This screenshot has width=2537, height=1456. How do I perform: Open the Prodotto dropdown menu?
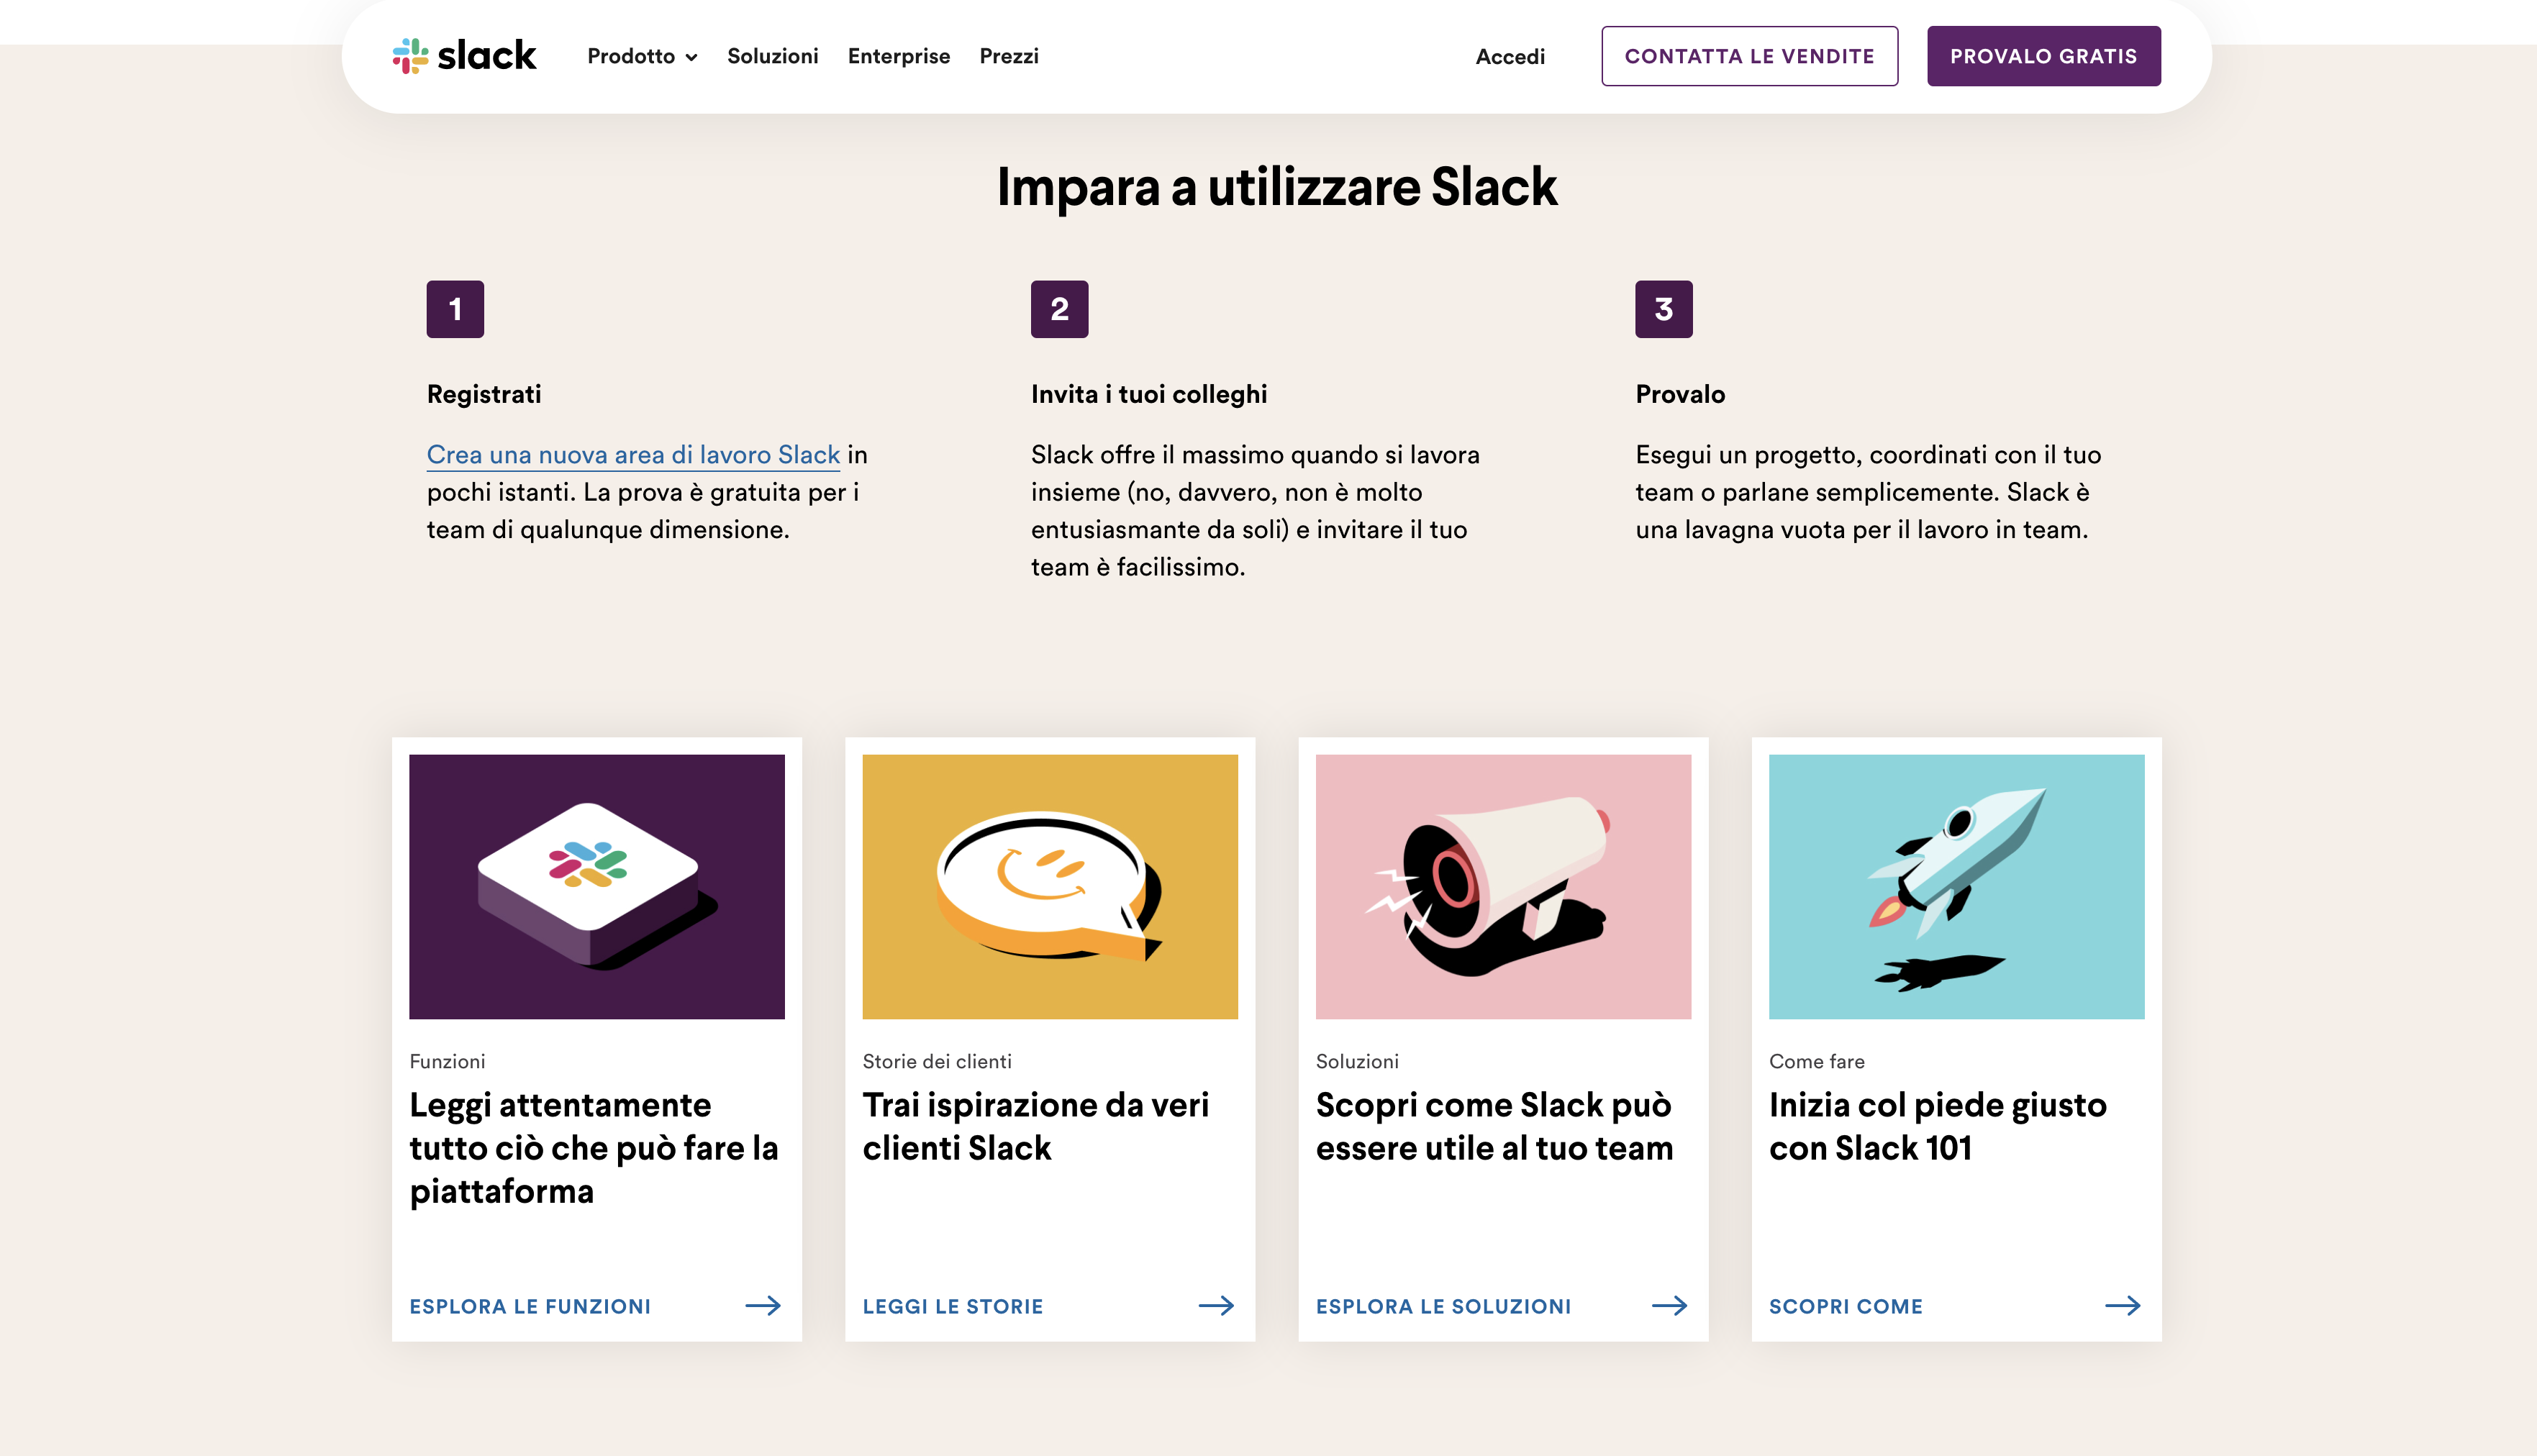pos(632,56)
